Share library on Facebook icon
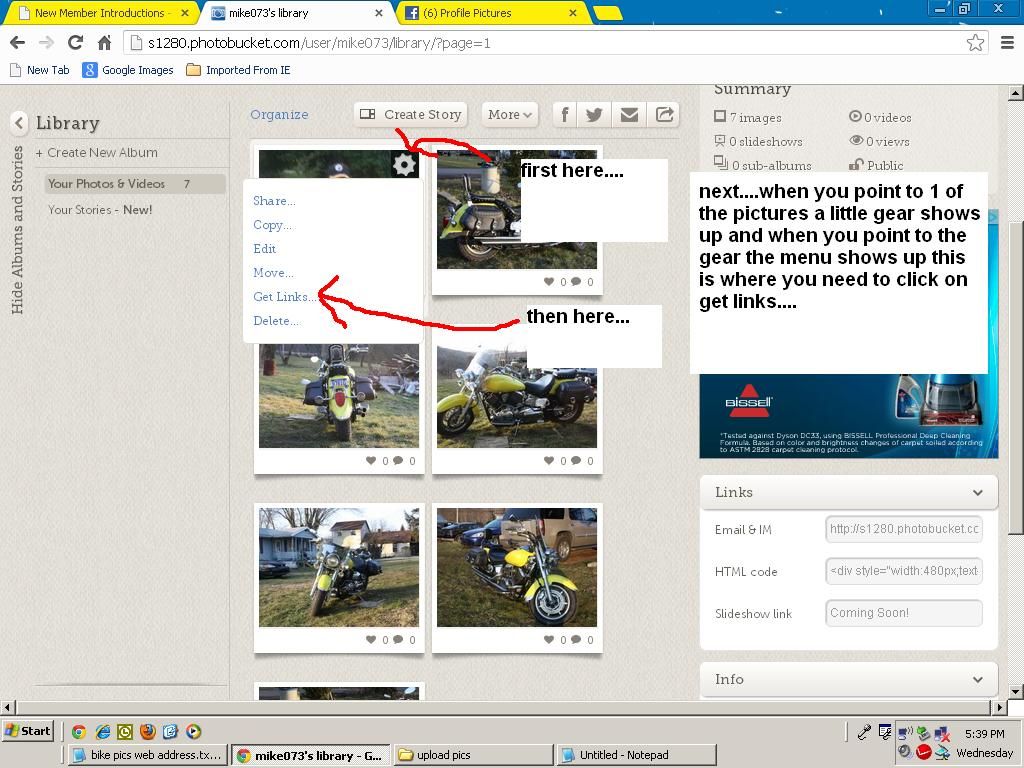1024x768 pixels. 564,115
